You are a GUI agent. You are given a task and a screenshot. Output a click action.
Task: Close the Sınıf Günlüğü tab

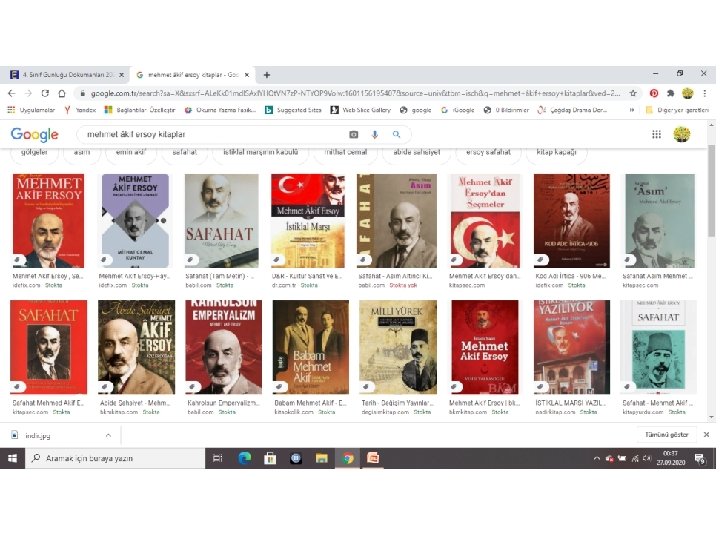coord(121,74)
